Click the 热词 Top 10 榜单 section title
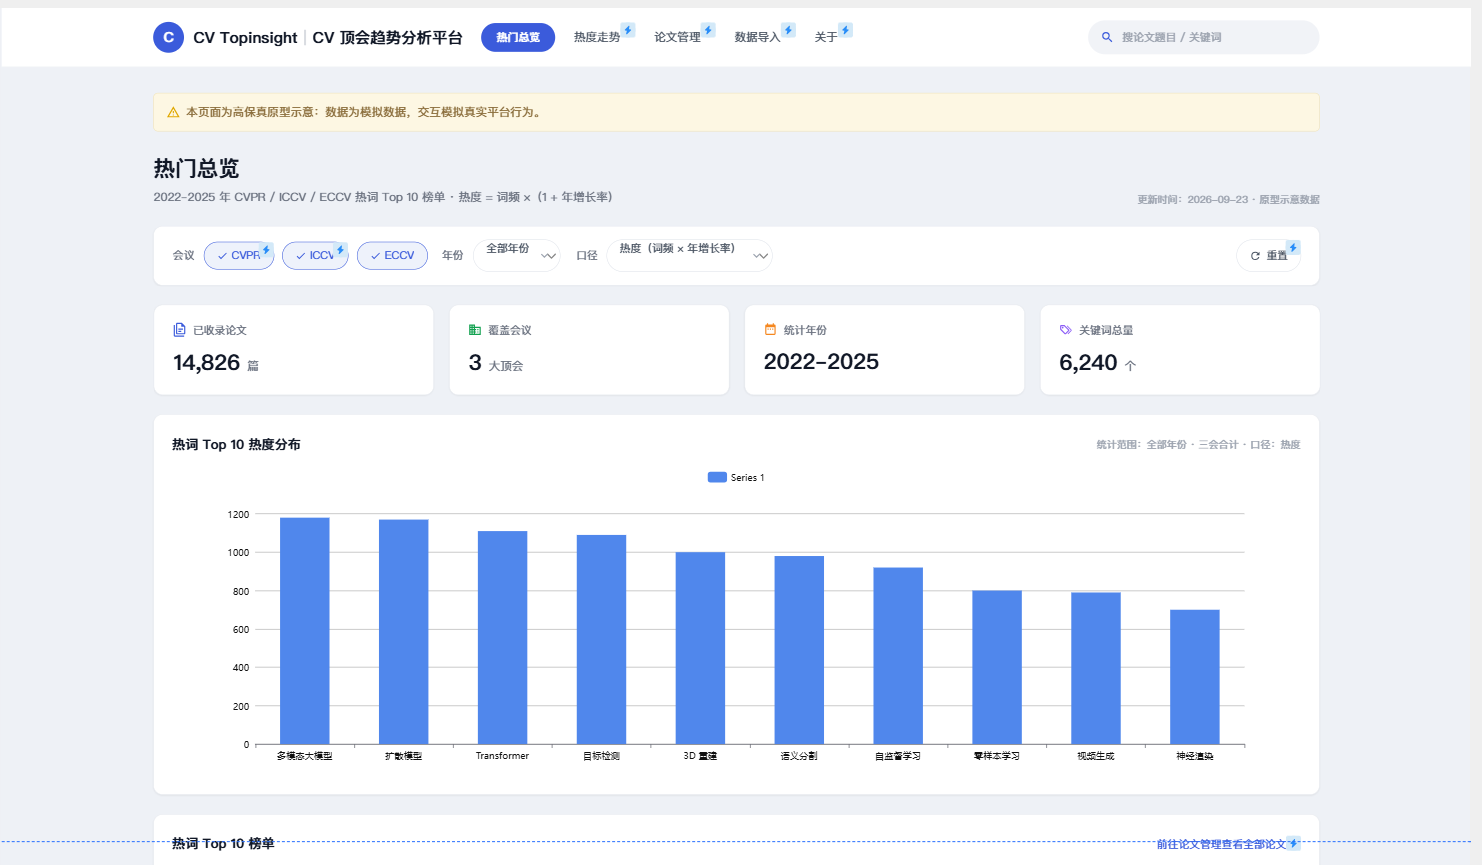The height and width of the screenshot is (865, 1482). (223, 844)
